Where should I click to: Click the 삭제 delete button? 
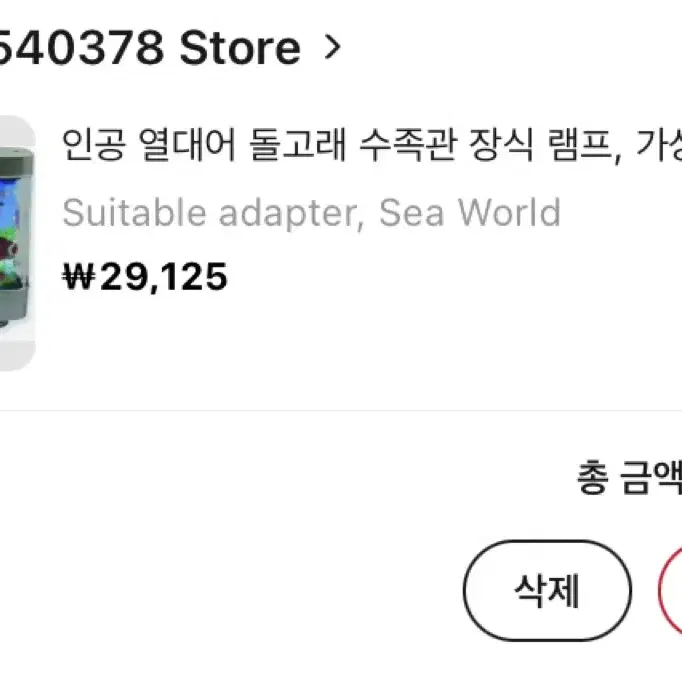[547, 590]
